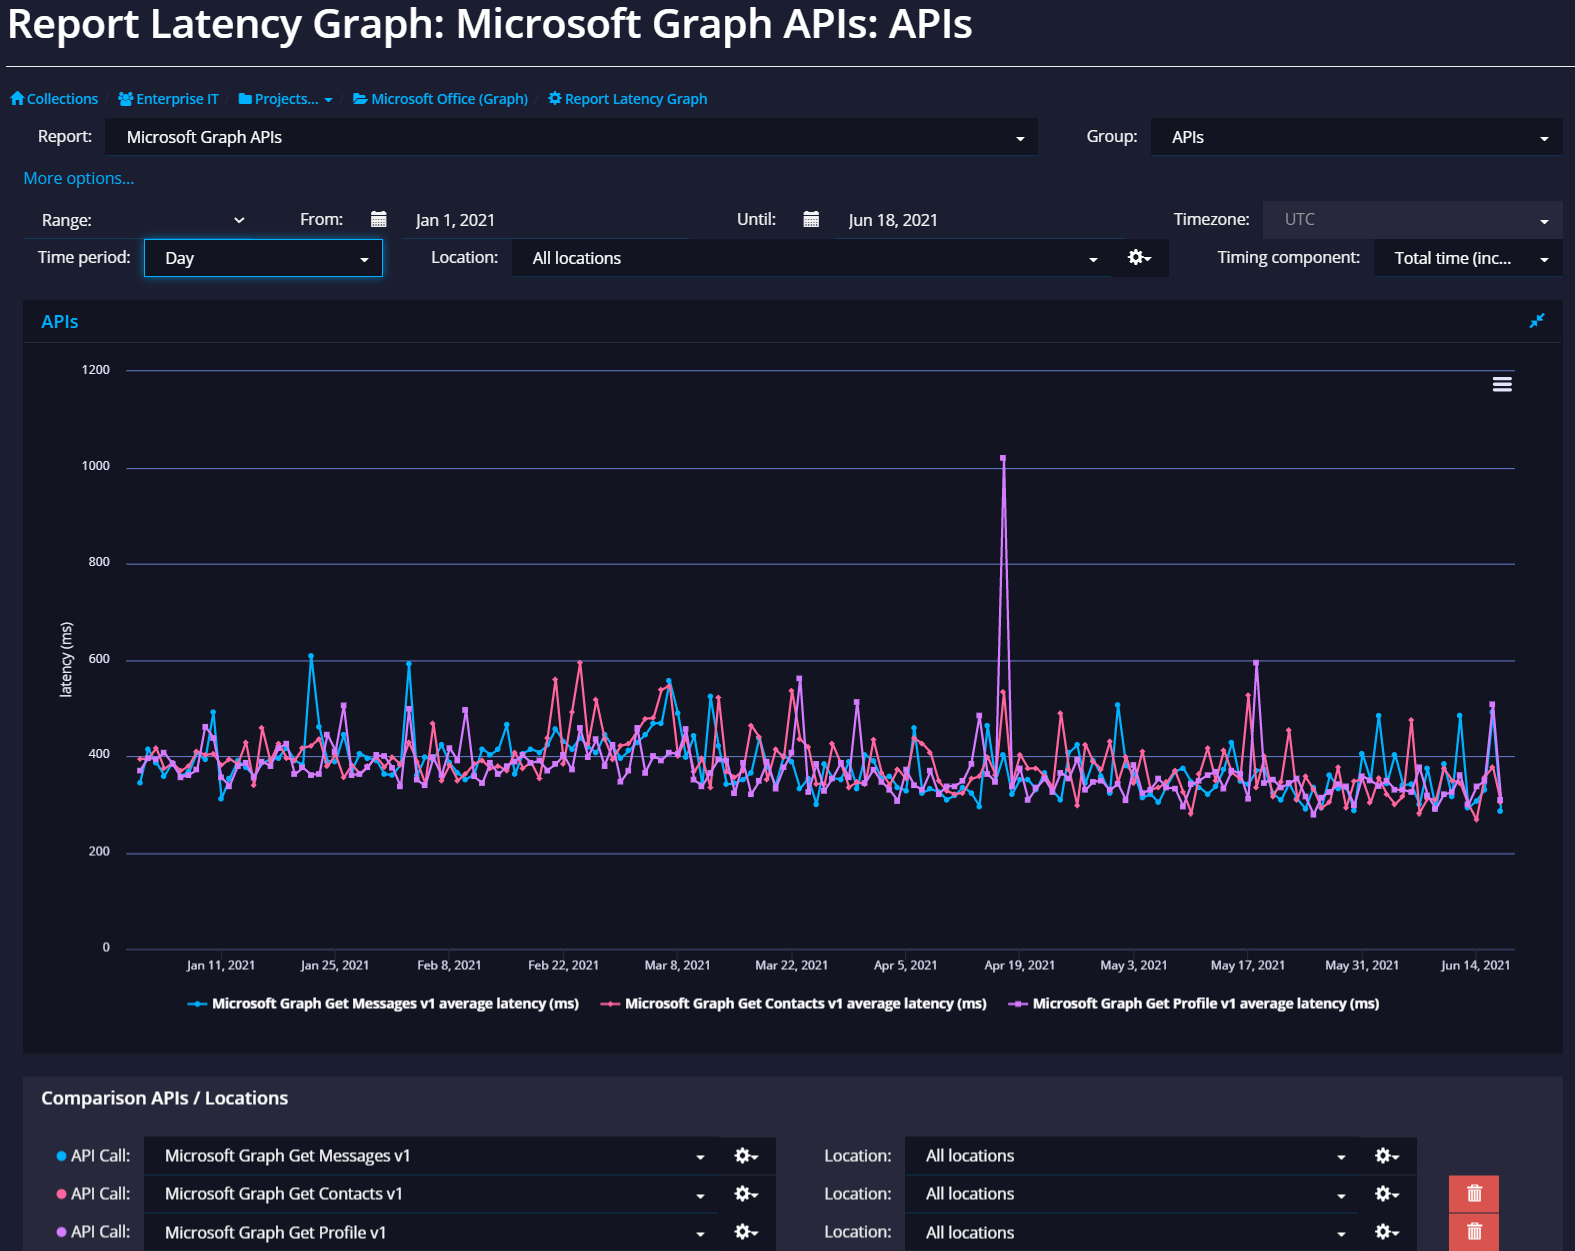The width and height of the screenshot is (1575, 1251).
Task: Open the From date calendar icon
Action: tap(378, 220)
